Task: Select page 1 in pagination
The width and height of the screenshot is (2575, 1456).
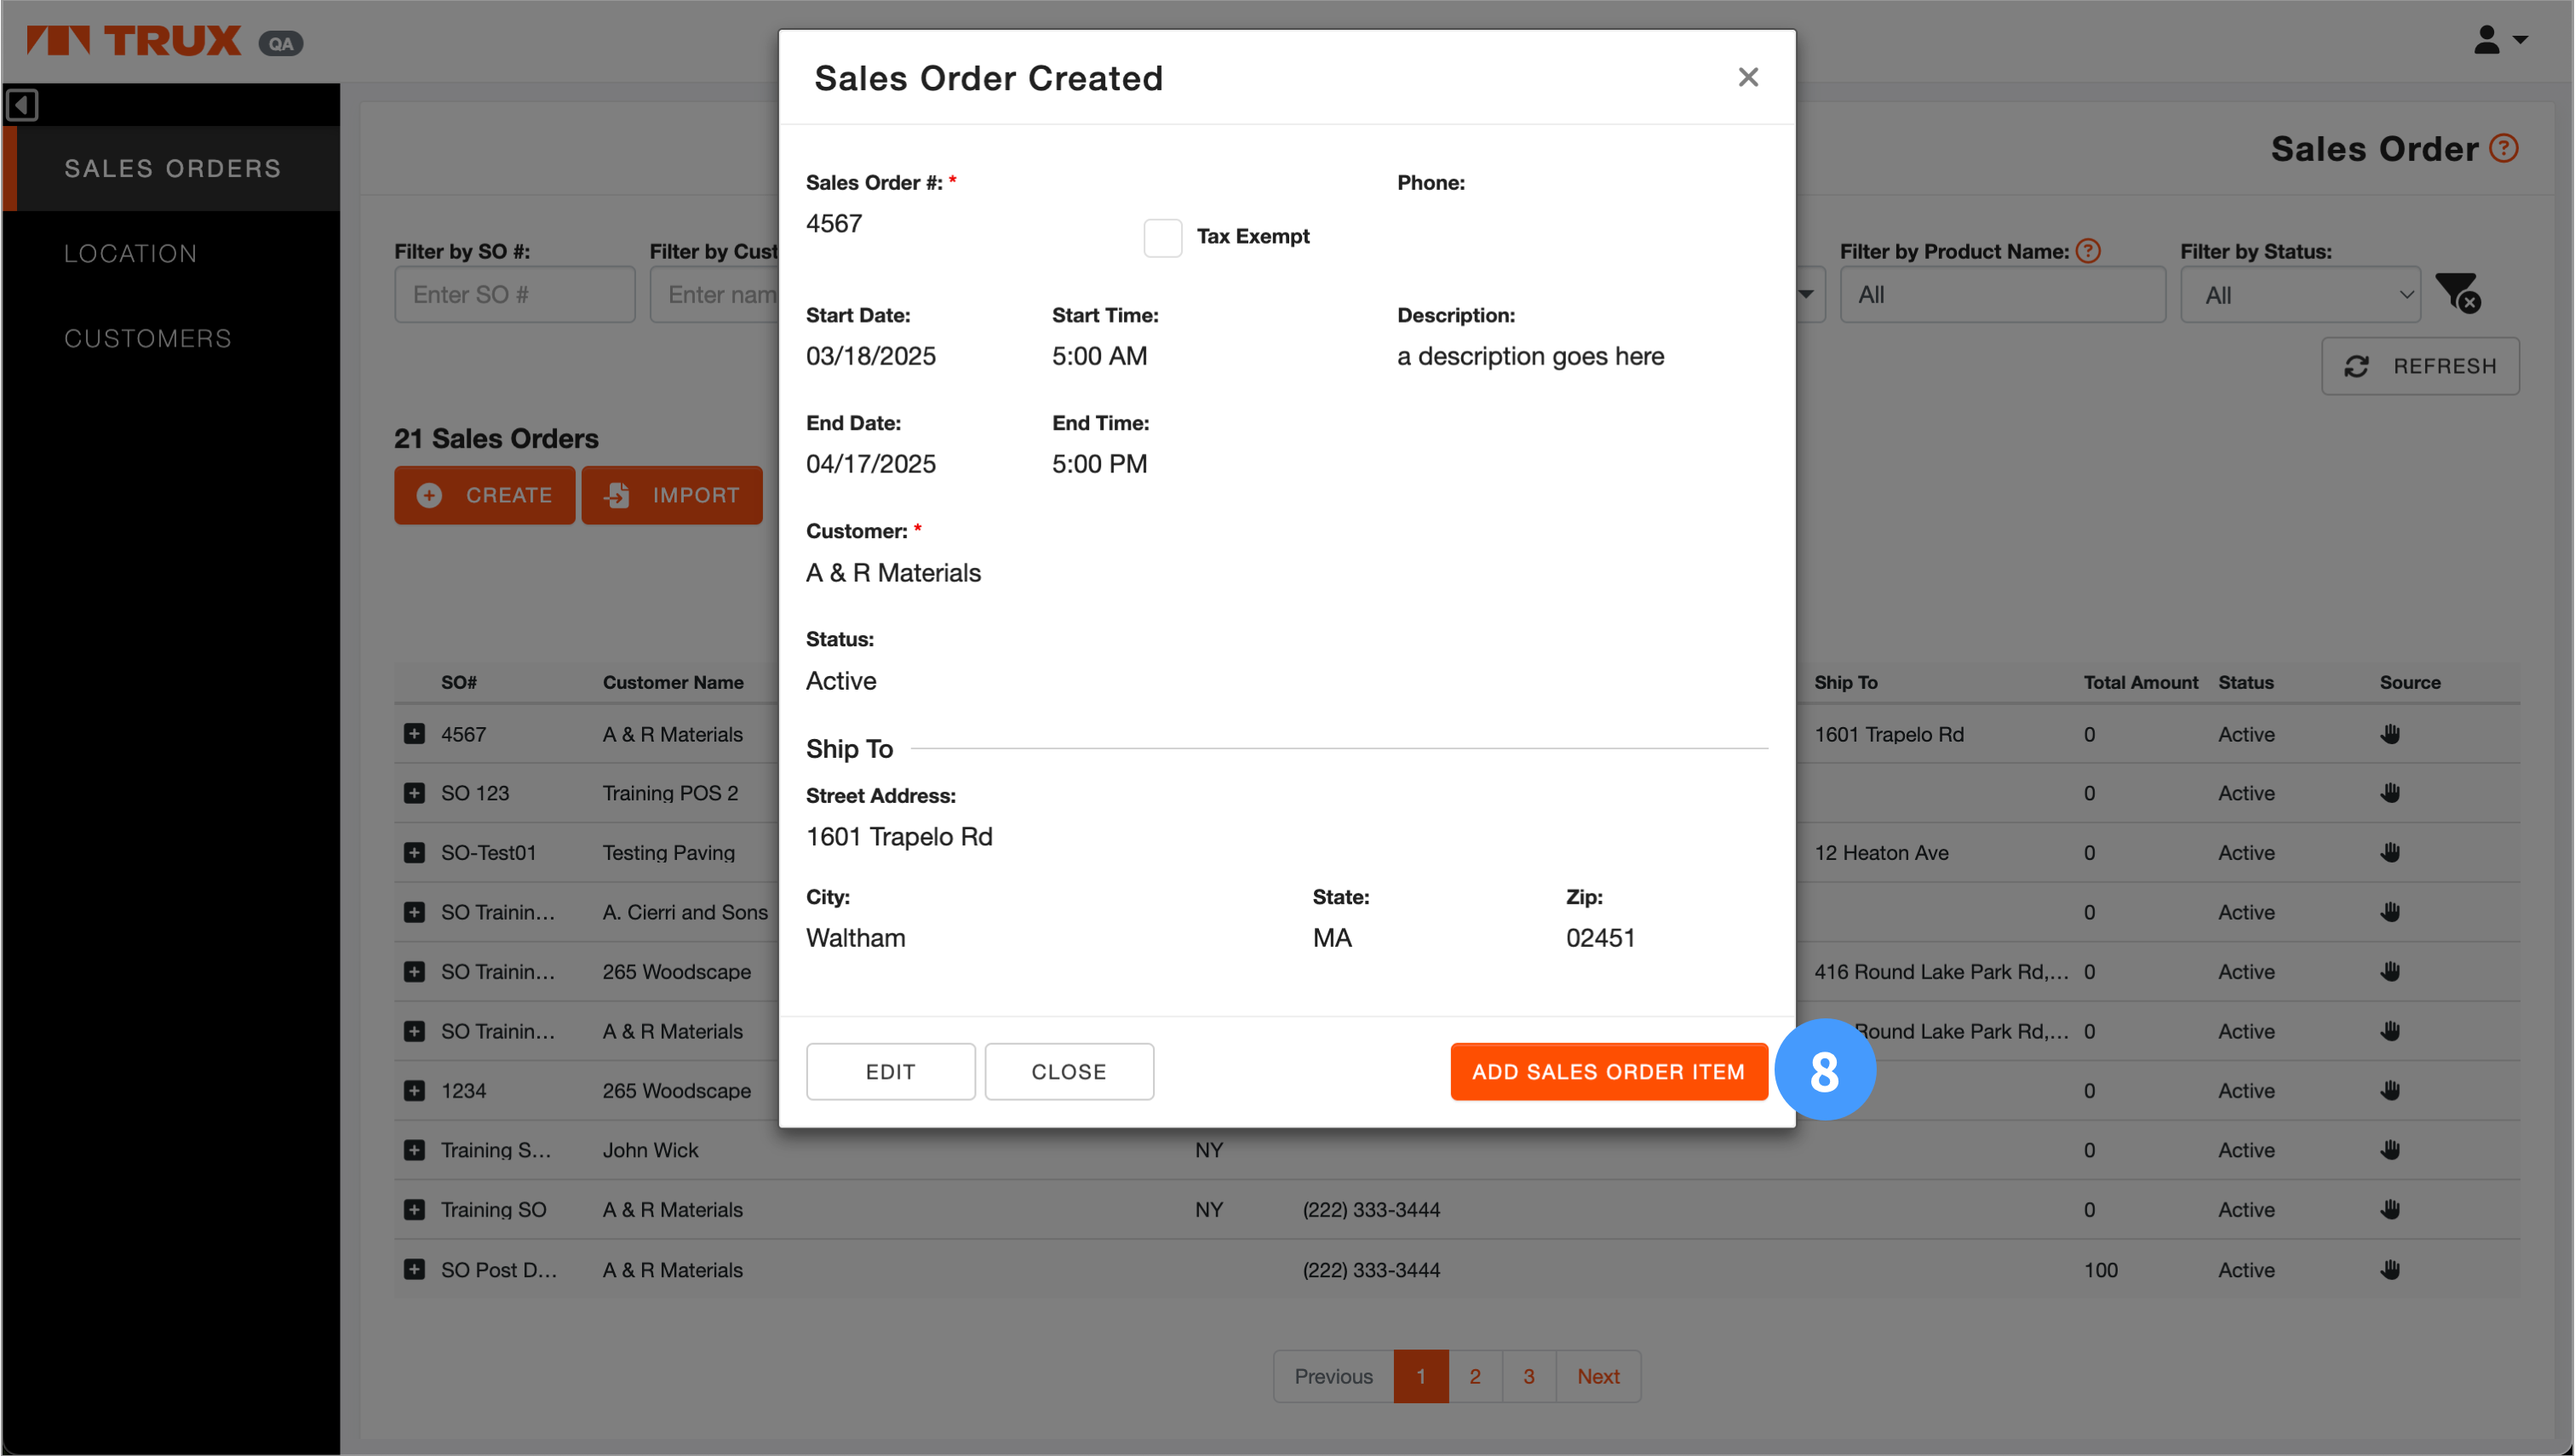Action: pos(1420,1376)
